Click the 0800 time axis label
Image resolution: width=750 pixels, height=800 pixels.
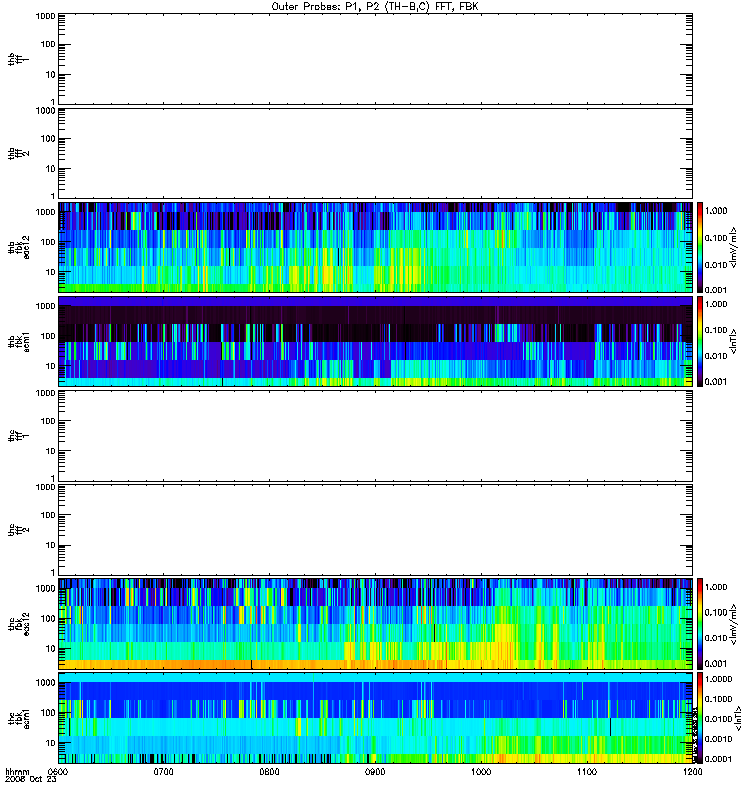pyautogui.click(x=269, y=771)
